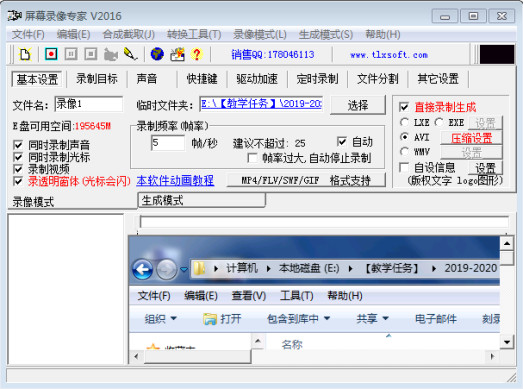Click the 文件名 input field
This screenshot has width=523, height=389.
[x=89, y=104]
